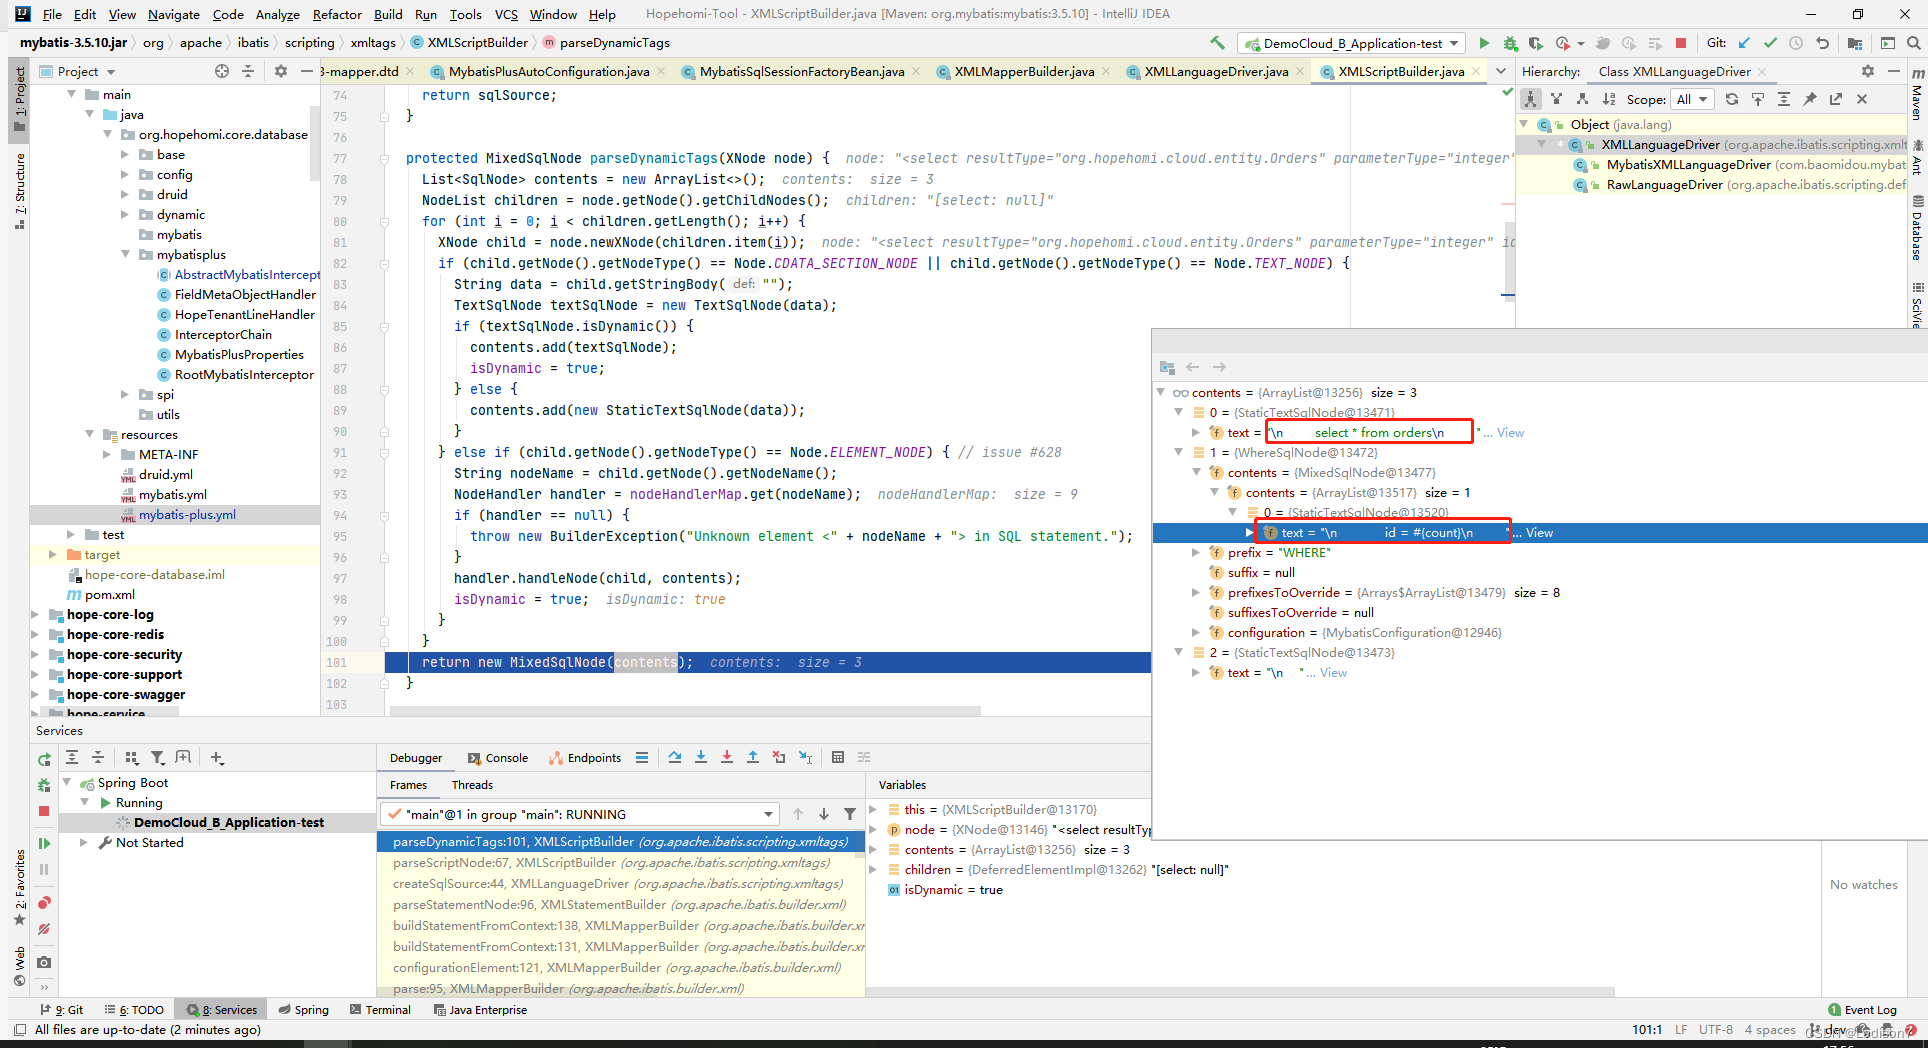Run with Coverage icon in main toolbar

point(1536,43)
